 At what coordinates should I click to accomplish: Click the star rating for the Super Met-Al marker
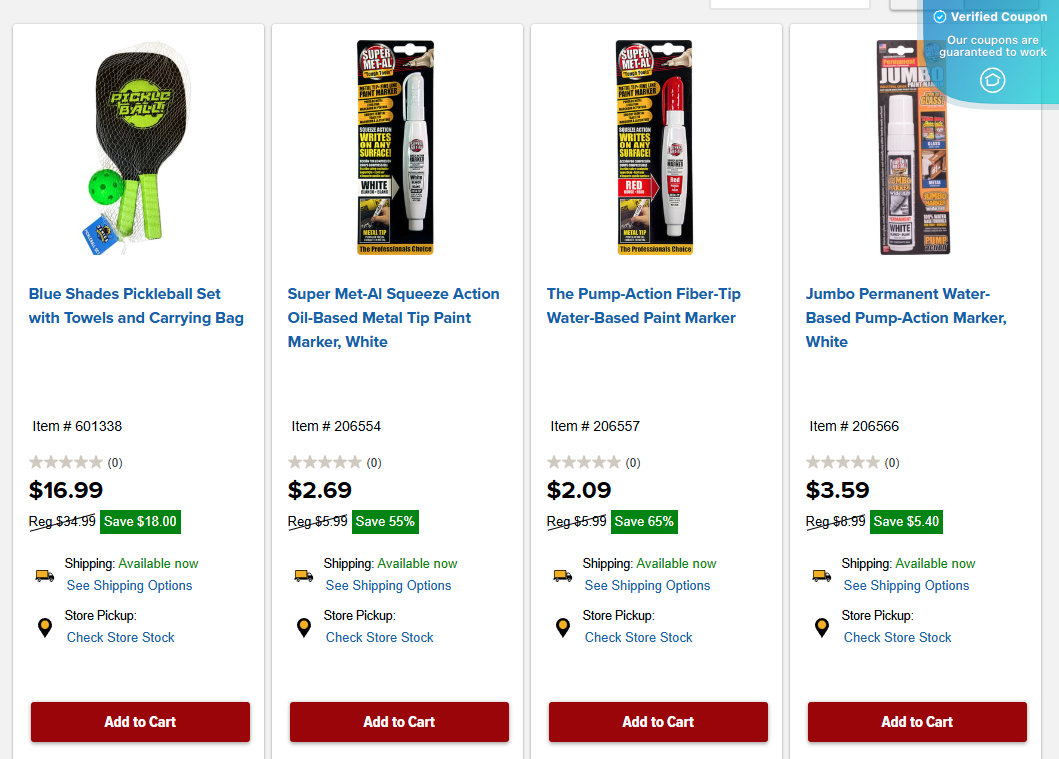(x=323, y=462)
